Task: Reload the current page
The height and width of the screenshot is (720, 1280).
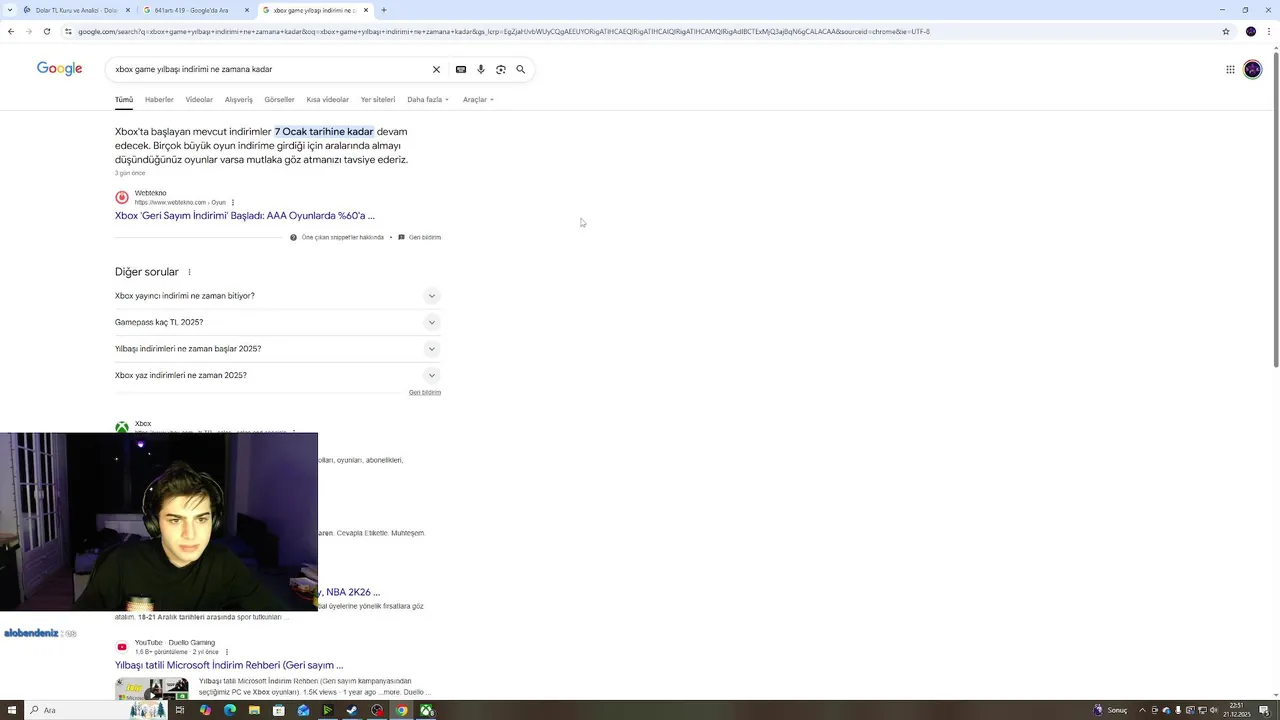Action: coord(47,31)
